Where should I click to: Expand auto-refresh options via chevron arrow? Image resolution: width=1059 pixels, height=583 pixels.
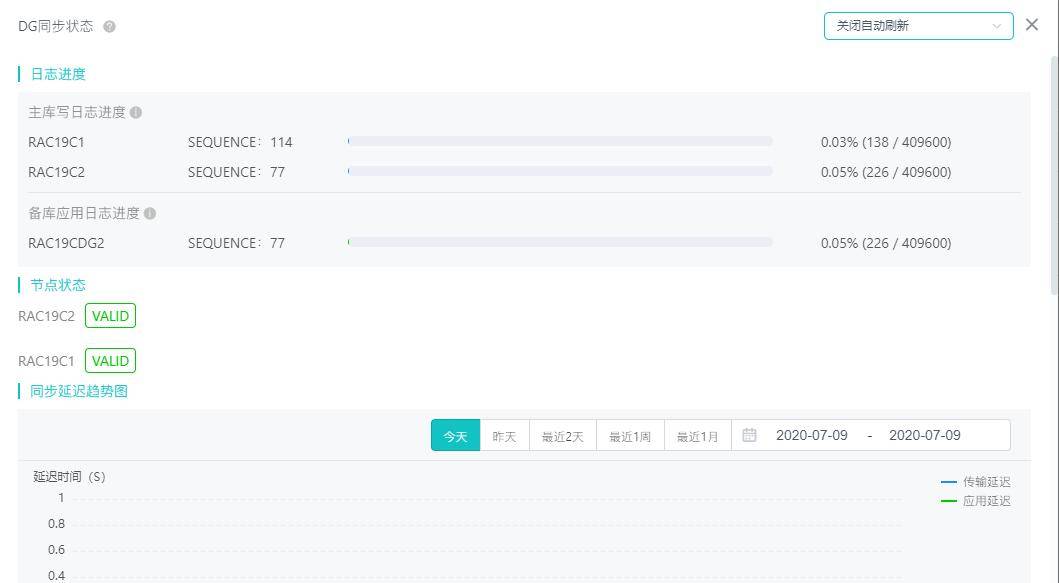click(997, 26)
